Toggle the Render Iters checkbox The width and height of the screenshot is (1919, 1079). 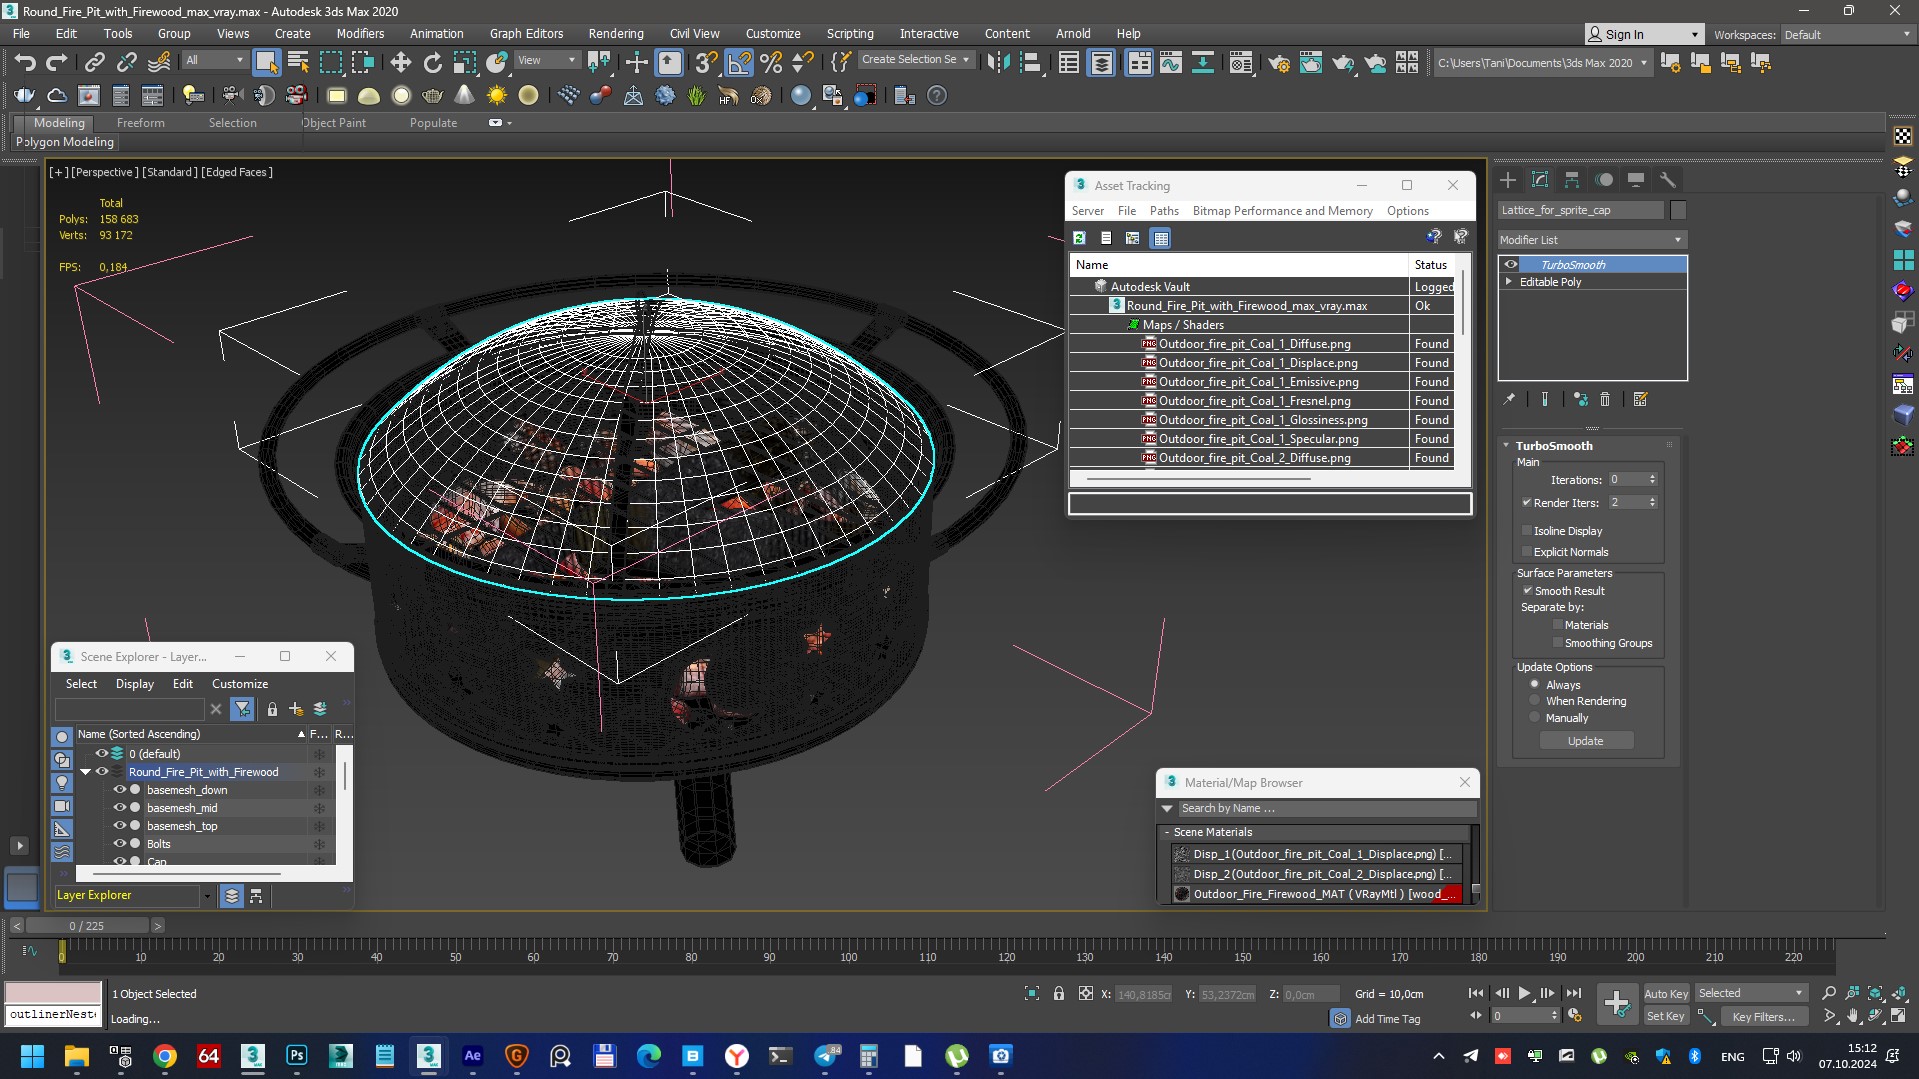tap(1527, 503)
